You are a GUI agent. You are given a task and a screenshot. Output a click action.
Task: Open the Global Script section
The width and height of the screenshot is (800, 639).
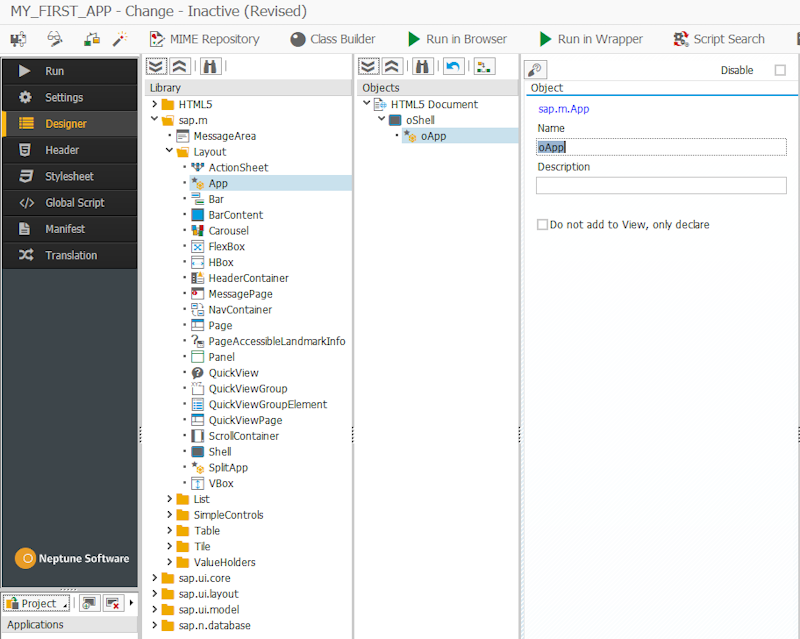pyautogui.click(x=70, y=203)
